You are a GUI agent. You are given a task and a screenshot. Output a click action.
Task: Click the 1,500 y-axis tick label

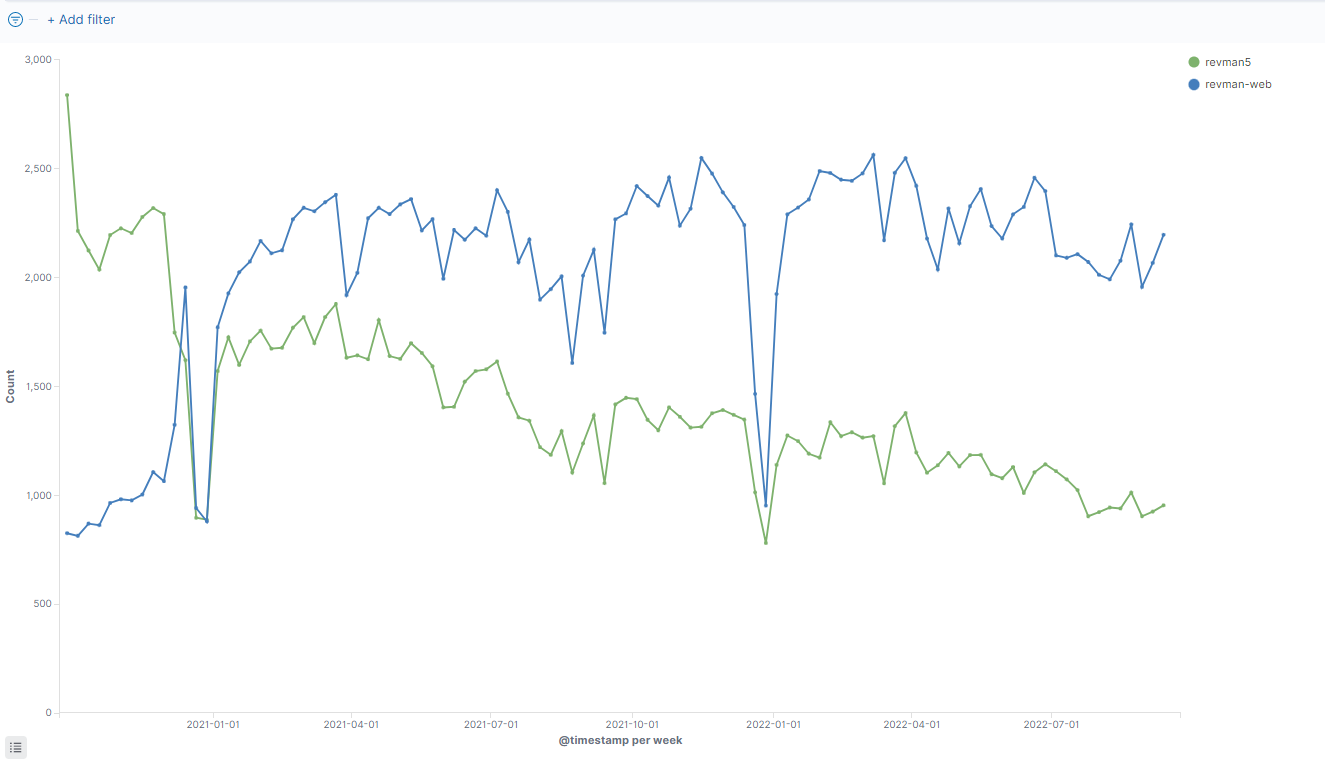click(x=38, y=387)
